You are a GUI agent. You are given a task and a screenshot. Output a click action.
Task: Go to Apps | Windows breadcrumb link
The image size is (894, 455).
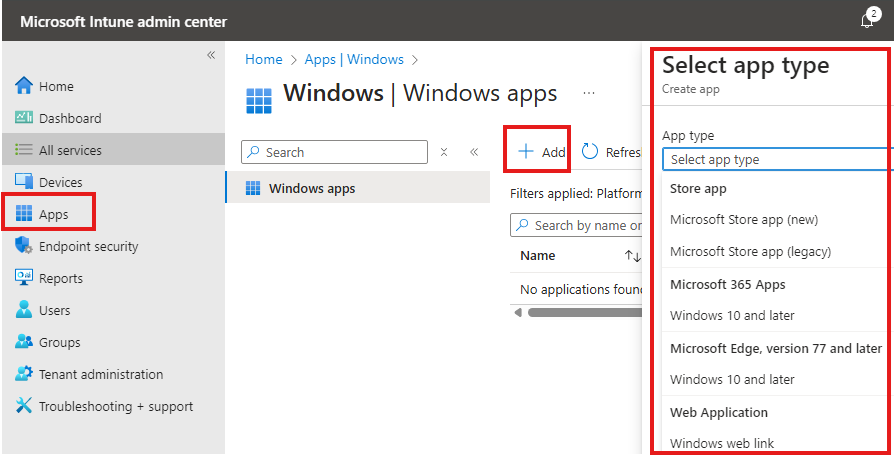pyautogui.click(x=354, y=59)
